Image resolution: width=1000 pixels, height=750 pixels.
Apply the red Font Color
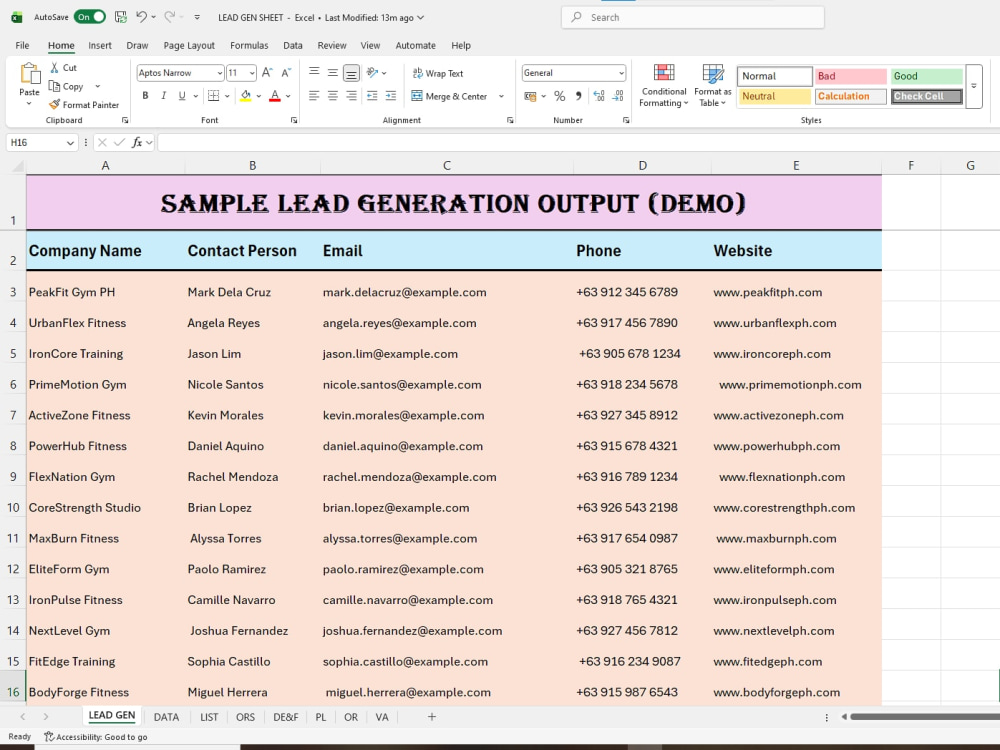coord(275,96)
